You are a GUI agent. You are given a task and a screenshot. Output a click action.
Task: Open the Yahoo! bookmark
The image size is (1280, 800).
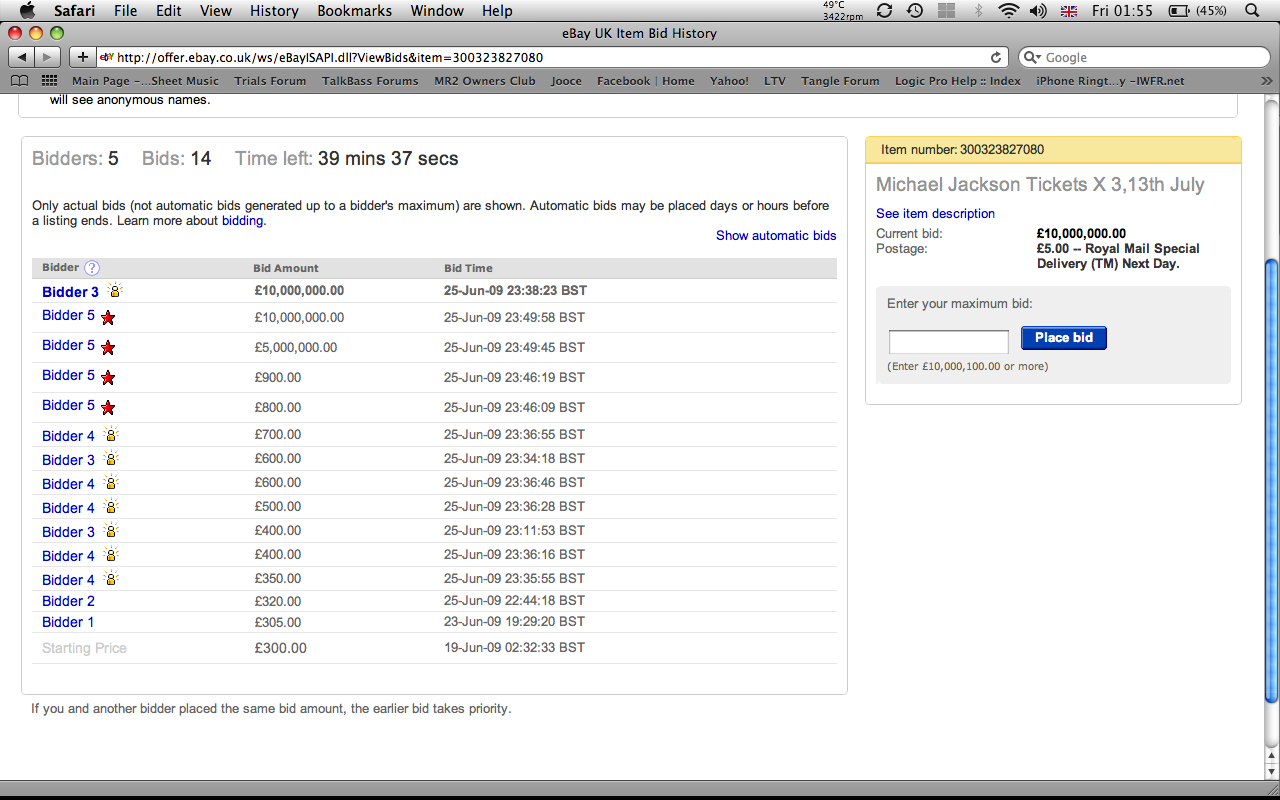click(729, 81)
